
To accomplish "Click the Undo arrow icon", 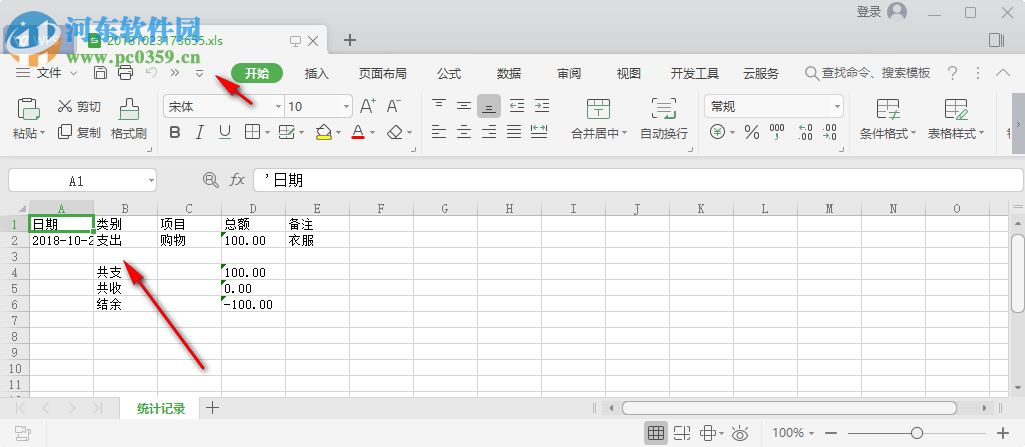I will [151, 73].
